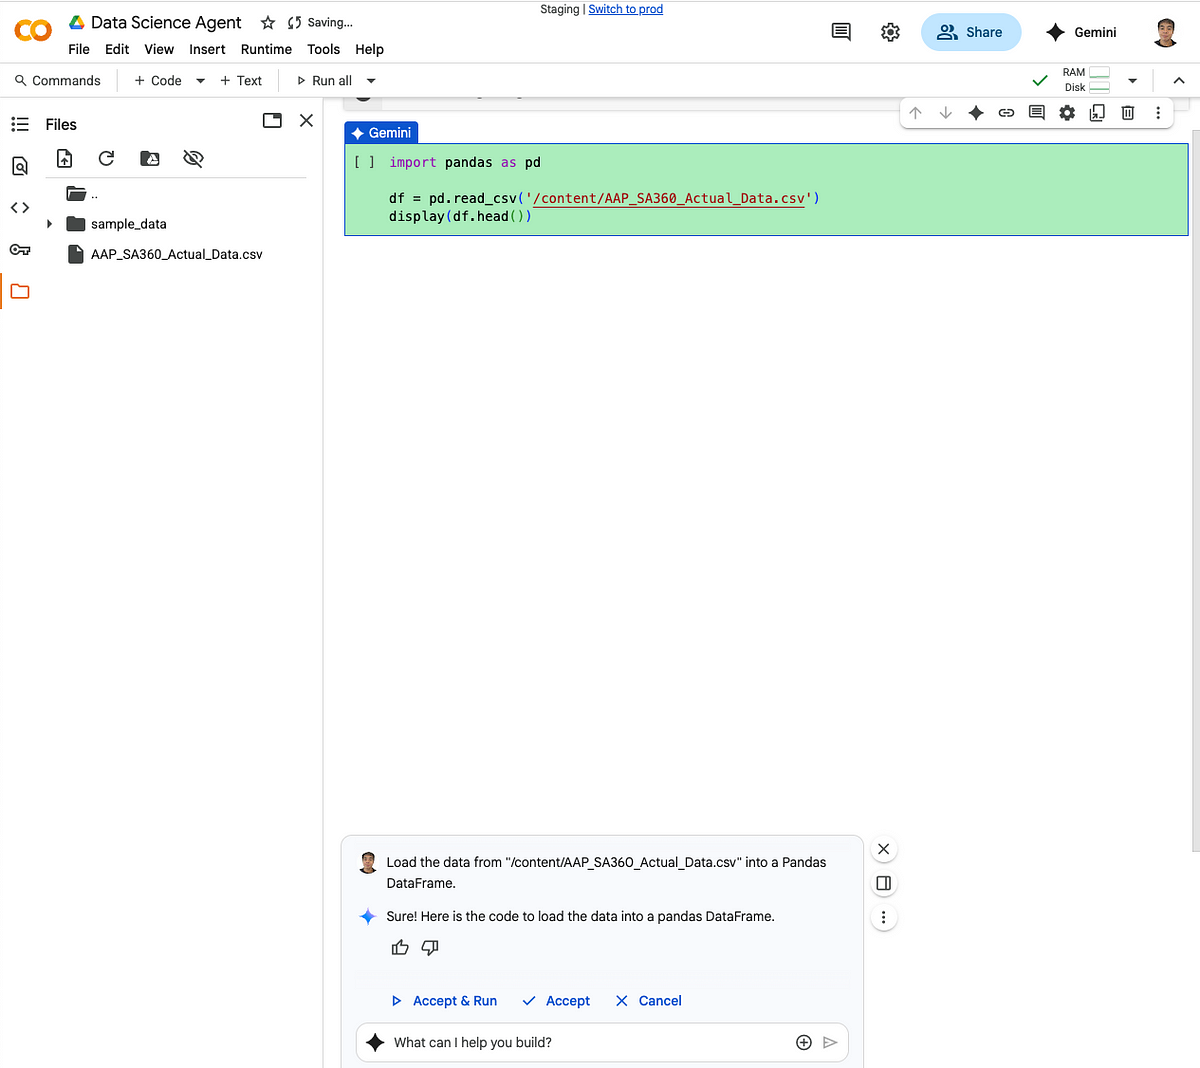
Task: Move Gemini chat to the side panel
Action: pos(883,883)
